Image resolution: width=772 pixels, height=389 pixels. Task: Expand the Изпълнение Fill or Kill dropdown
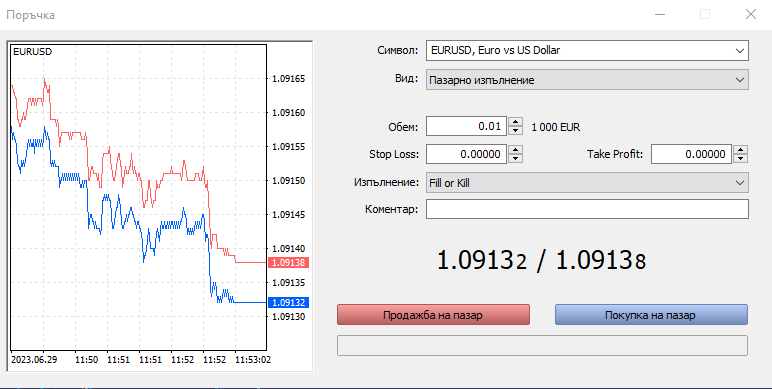[x=587, y=183]
